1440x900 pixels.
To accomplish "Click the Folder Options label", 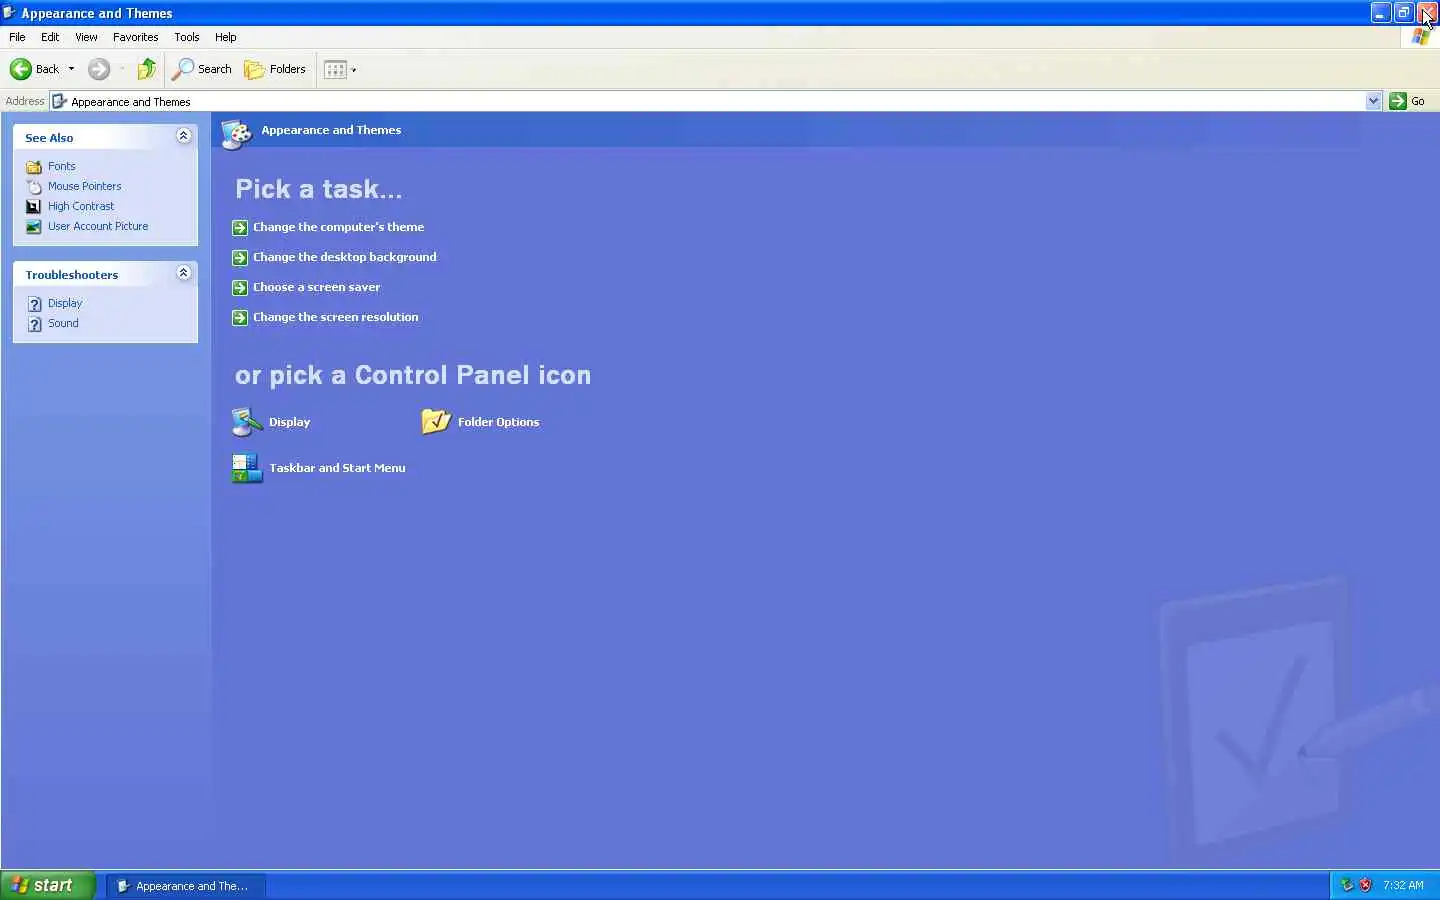I will pyautogui.click(x=498, y=422).
